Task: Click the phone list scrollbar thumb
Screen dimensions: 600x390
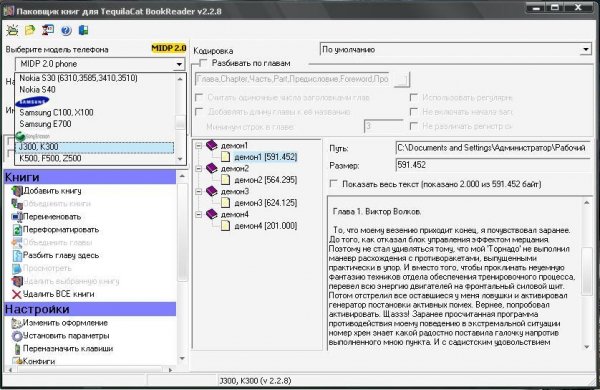Action: 180,122
